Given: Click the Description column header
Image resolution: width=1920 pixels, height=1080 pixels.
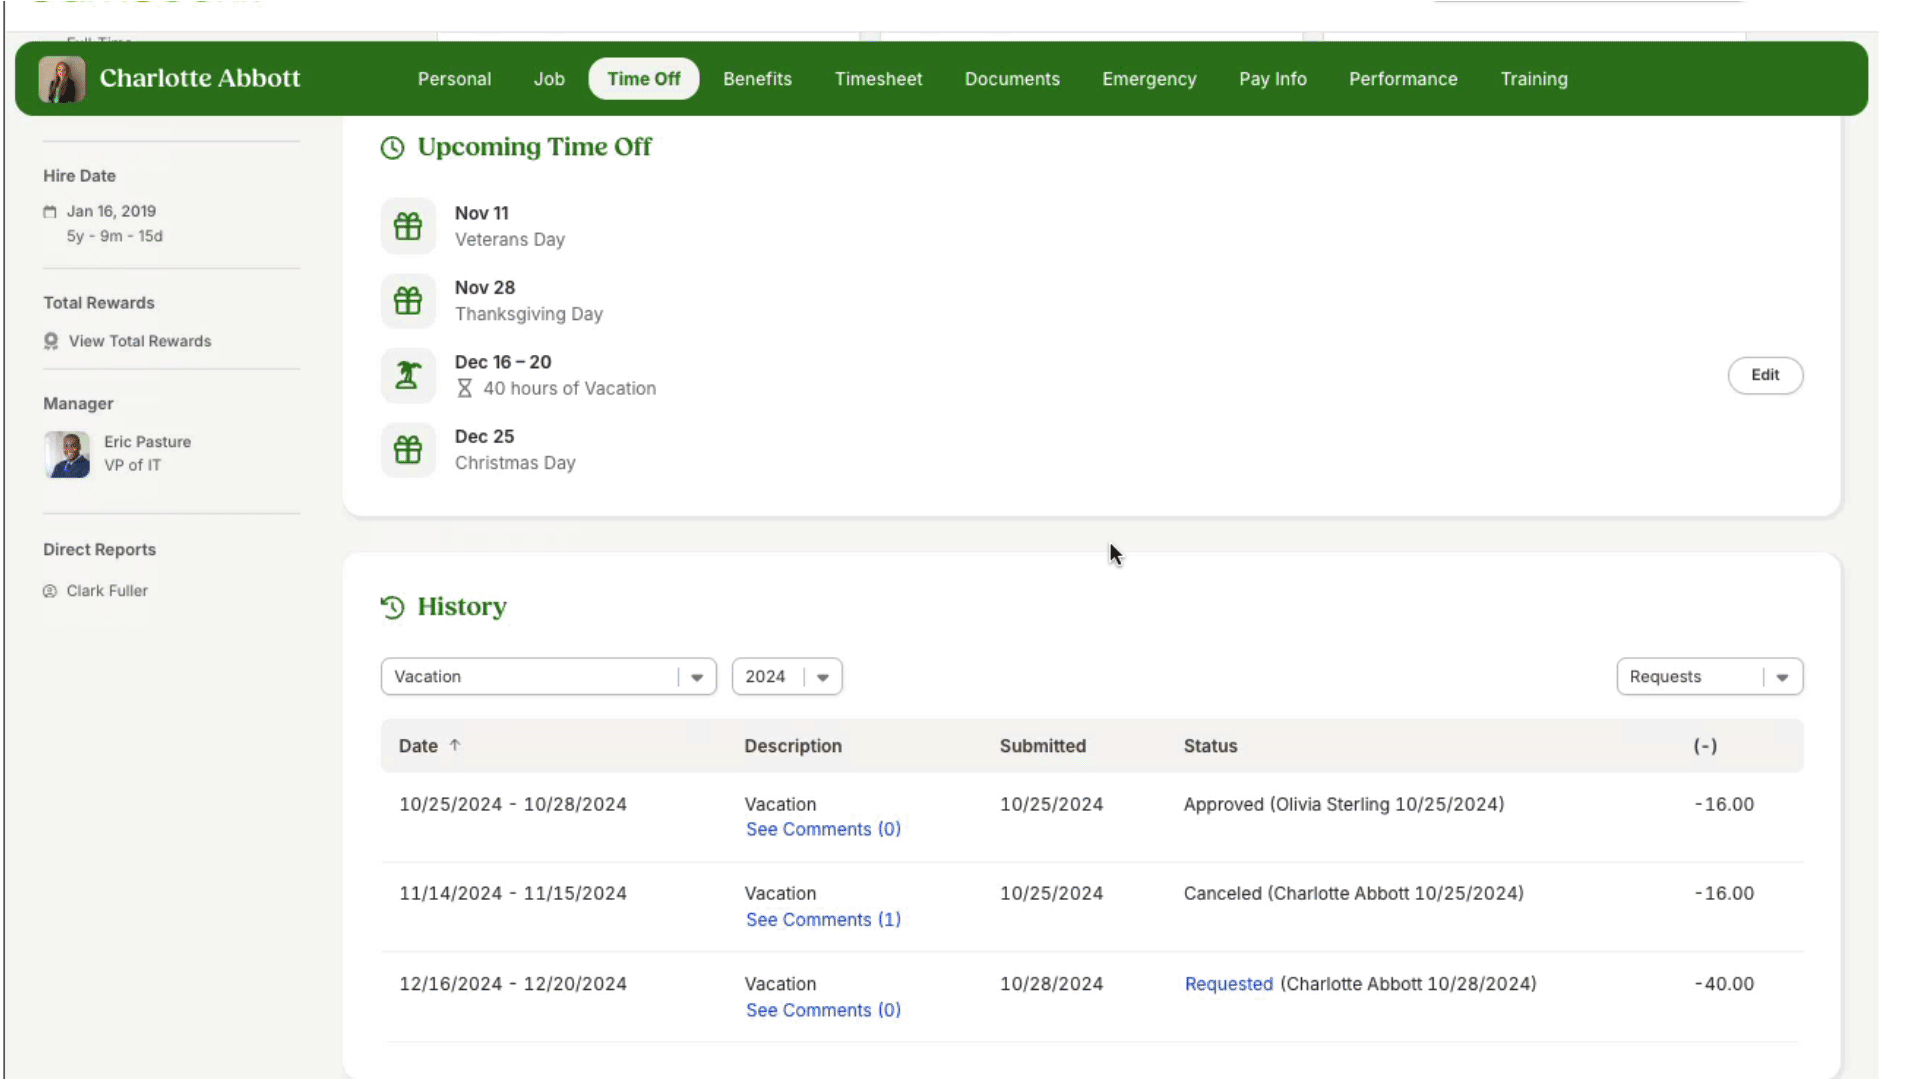Looking at the screenshot, I should 793,746.
